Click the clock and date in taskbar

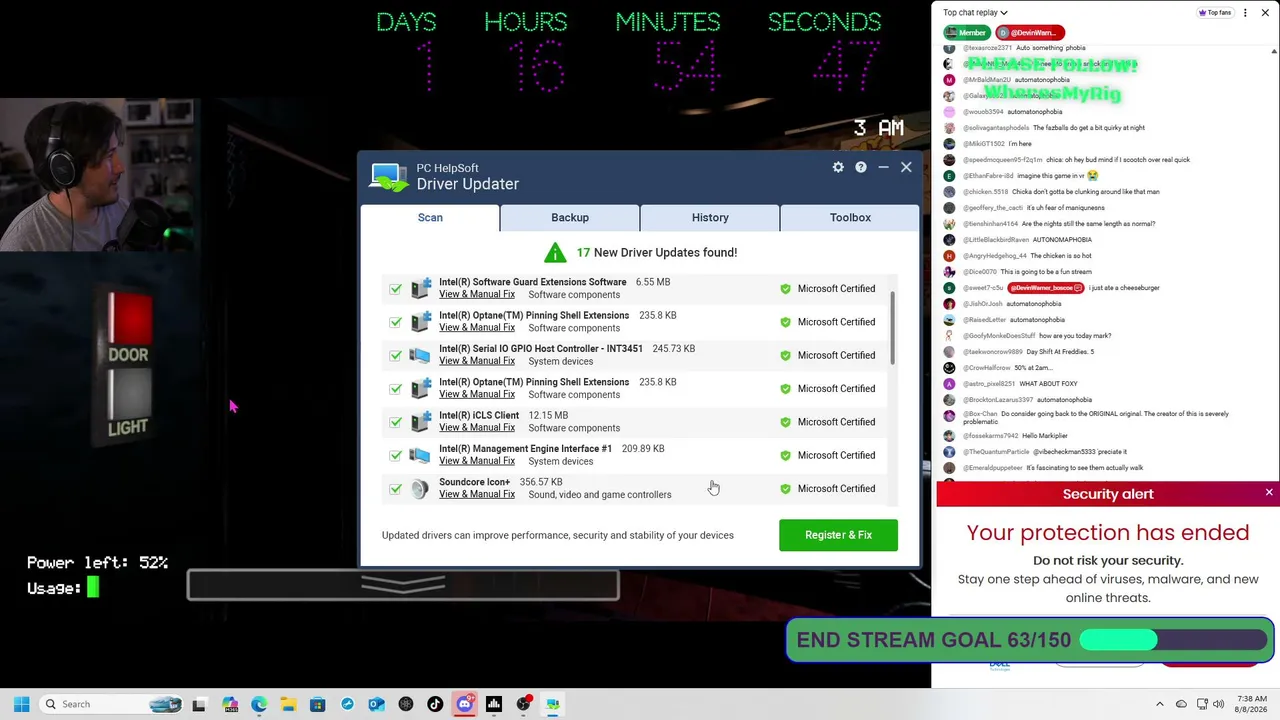[1252, 704]
